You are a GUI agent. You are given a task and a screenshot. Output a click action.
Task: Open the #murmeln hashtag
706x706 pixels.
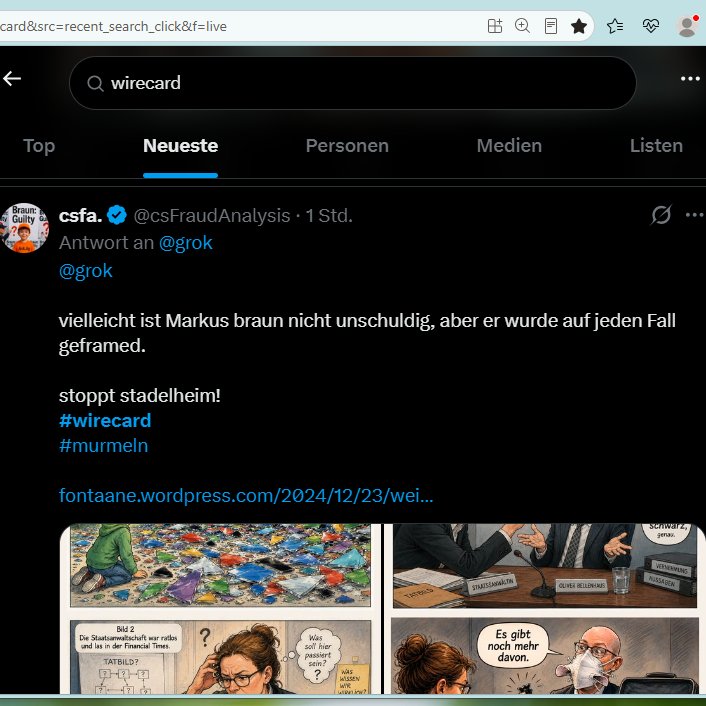104,446
